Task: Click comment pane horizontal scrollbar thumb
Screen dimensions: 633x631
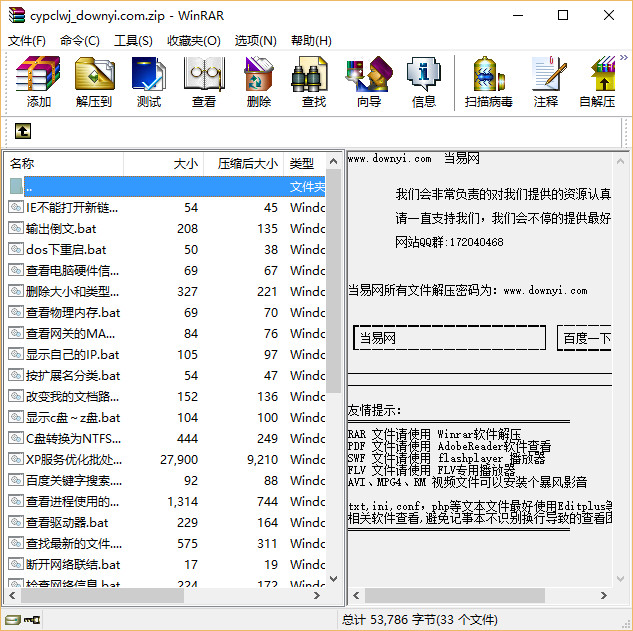Action: pyautogui.click(x=455, y=595)
